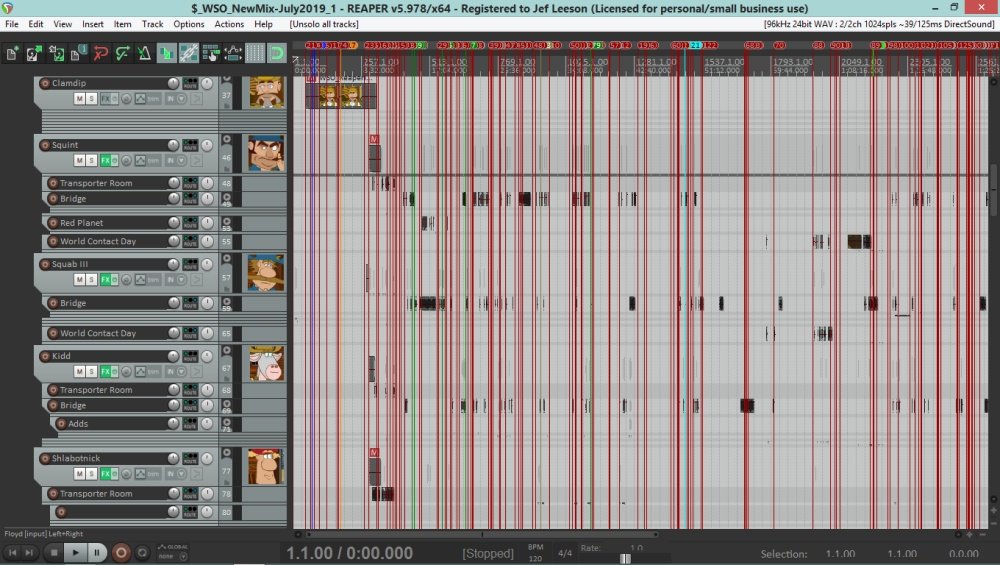This screenshot has height=565, width=1000.
Task: Select the Adds track under Kidd
Action: click(x=78, y=423)
